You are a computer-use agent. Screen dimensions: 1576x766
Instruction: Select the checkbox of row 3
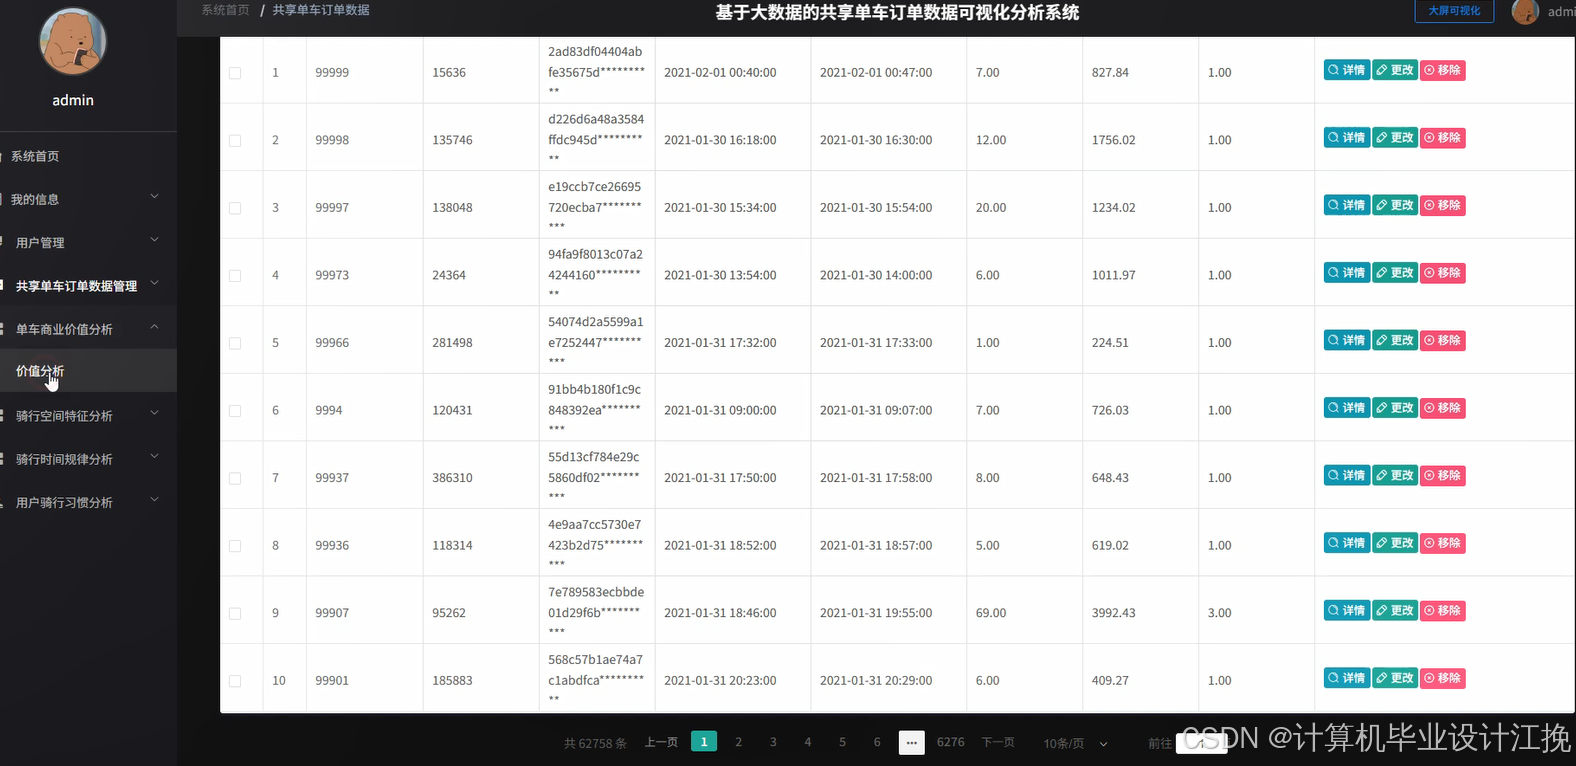coord(235,208)
